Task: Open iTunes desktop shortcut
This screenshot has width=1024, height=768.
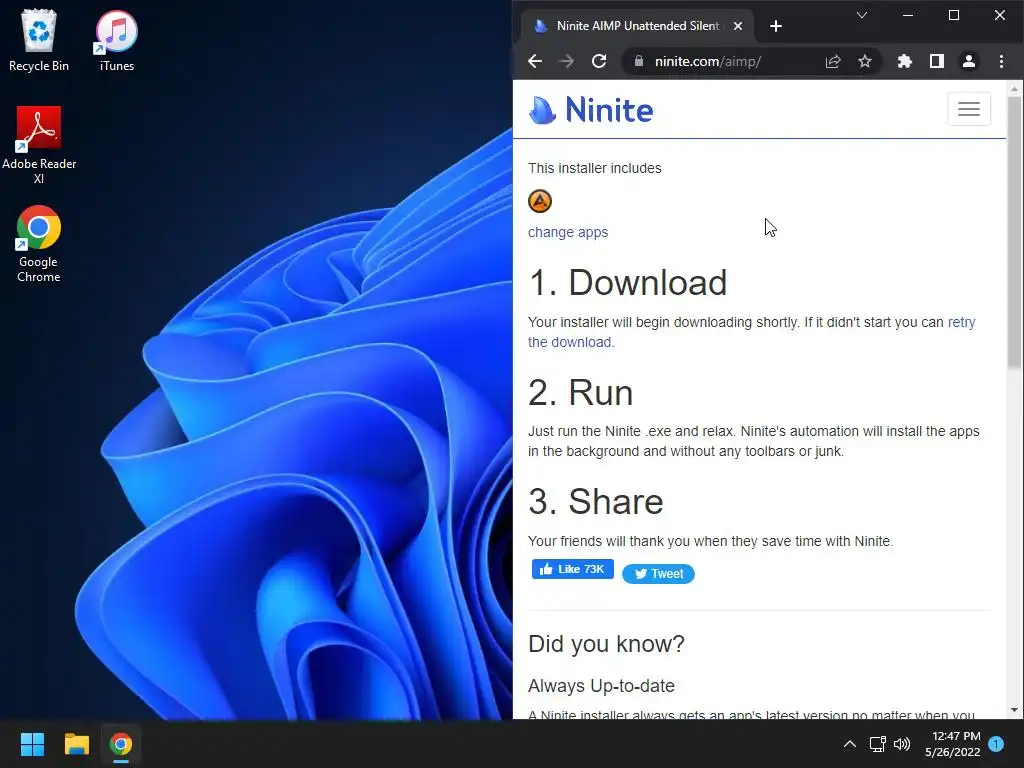Action: [116, 40]
